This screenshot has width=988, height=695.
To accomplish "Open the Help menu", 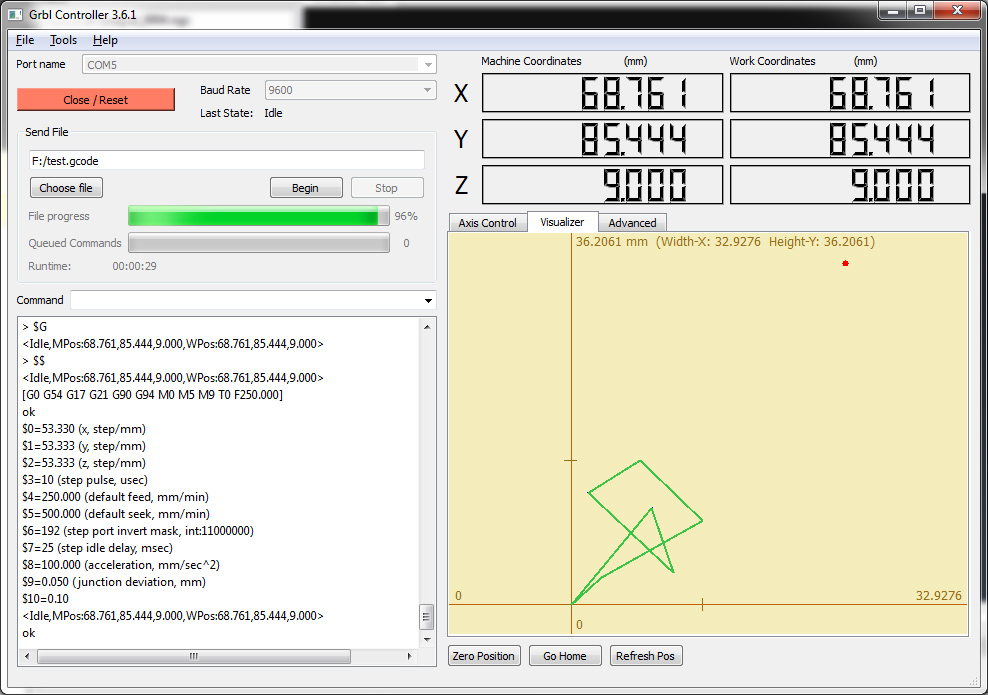I will tap(105, 40).
